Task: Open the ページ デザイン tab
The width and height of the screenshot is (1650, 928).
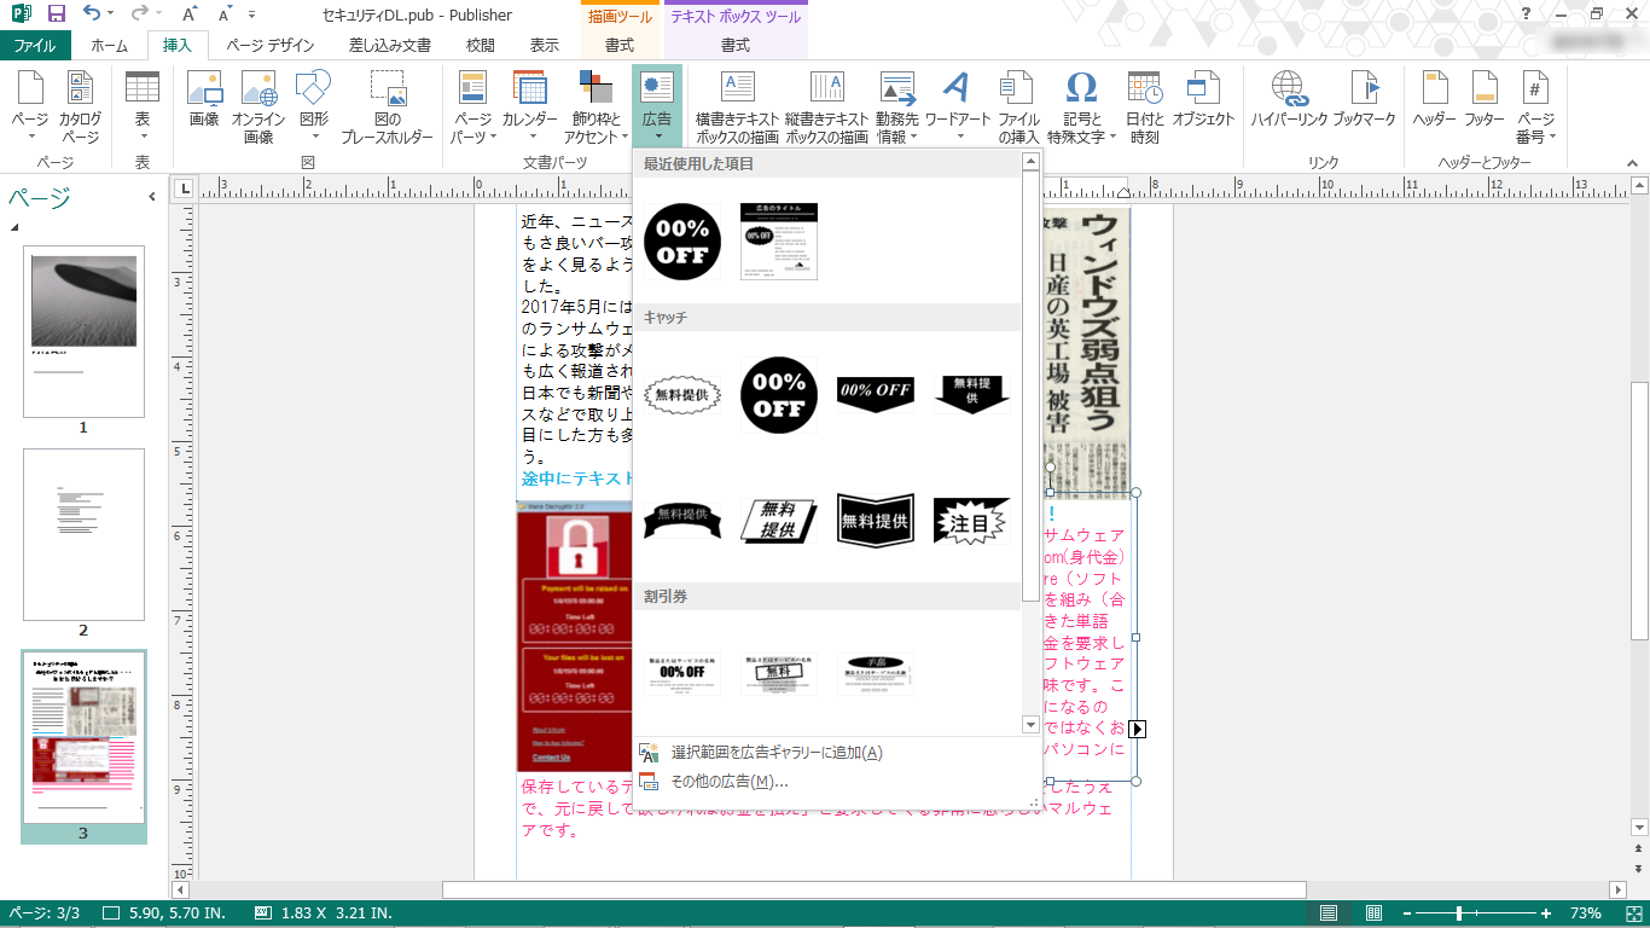Action: (269, 45)
